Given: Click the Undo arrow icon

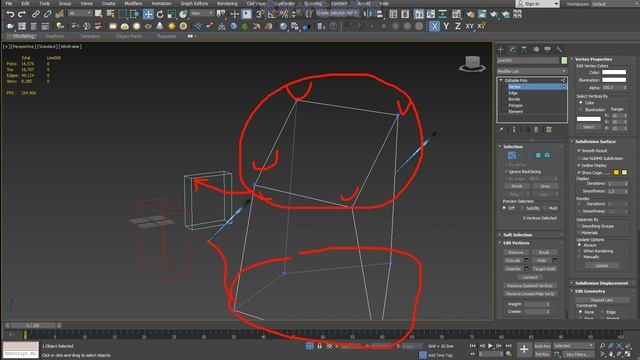Looking at the screenshot, I should click(10, 14).
